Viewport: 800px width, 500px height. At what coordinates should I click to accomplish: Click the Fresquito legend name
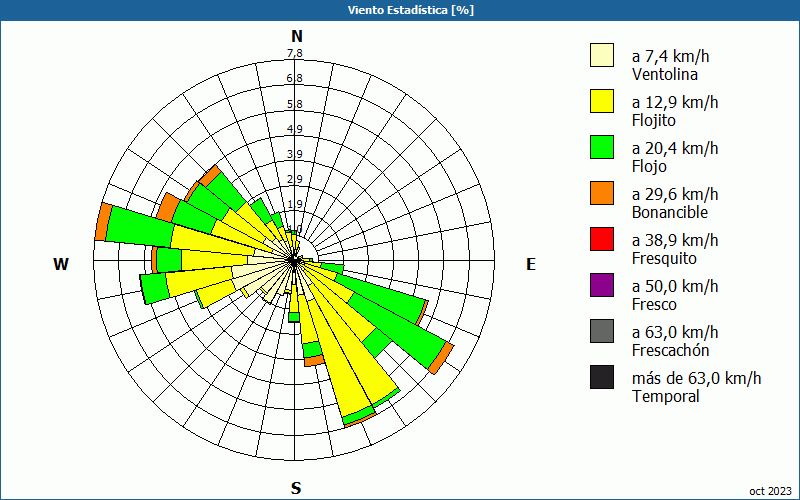(x=664, y=259)
